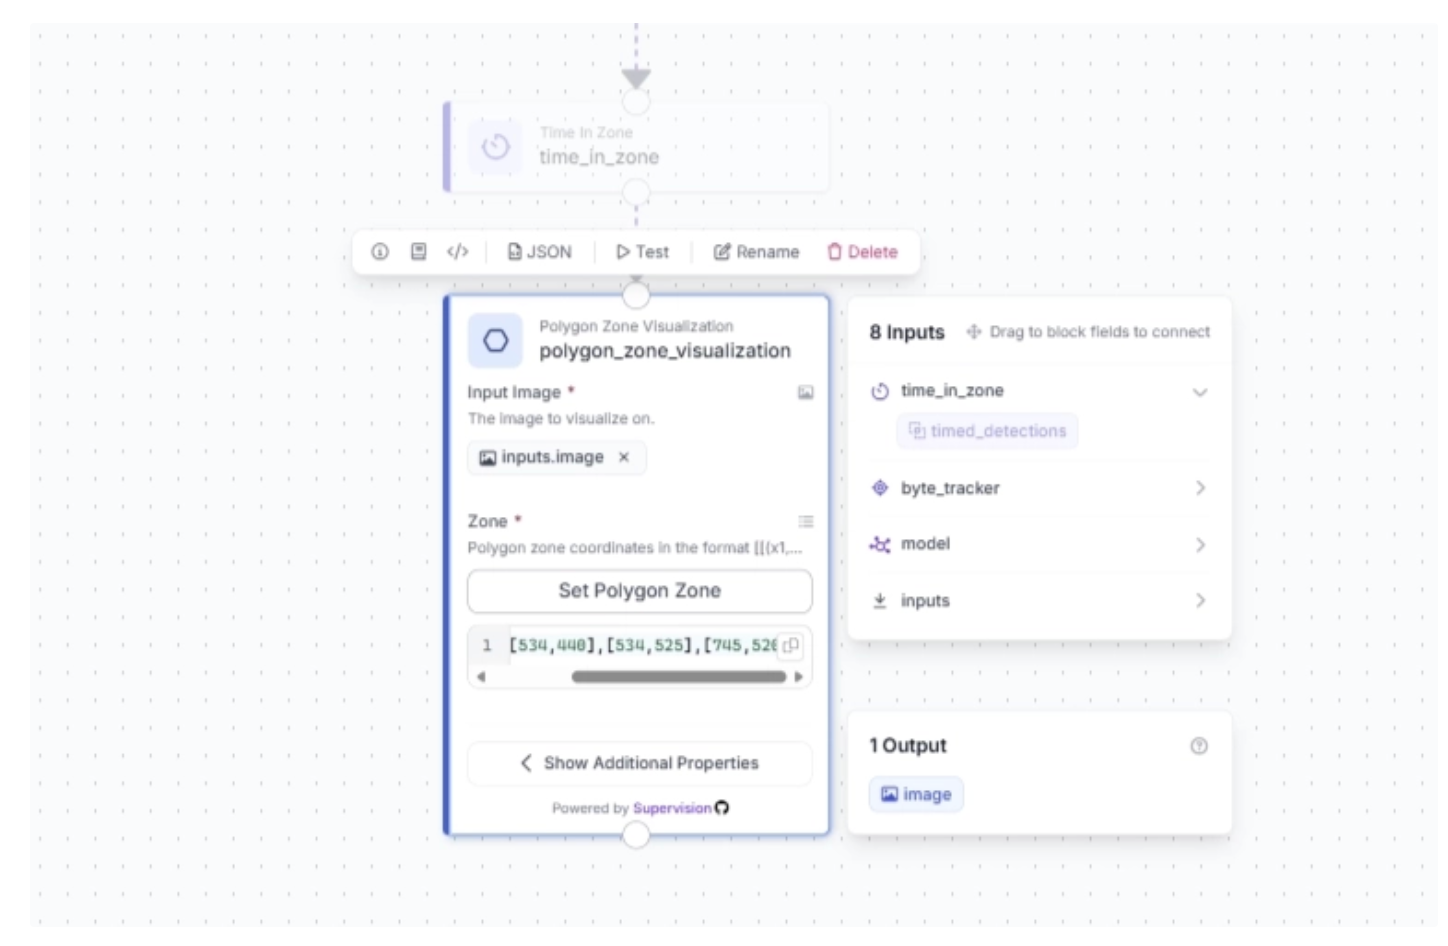Rename the polygon_zone_visualization block
The height and width of the screenshot is (946, 1448).
[756, 252]
